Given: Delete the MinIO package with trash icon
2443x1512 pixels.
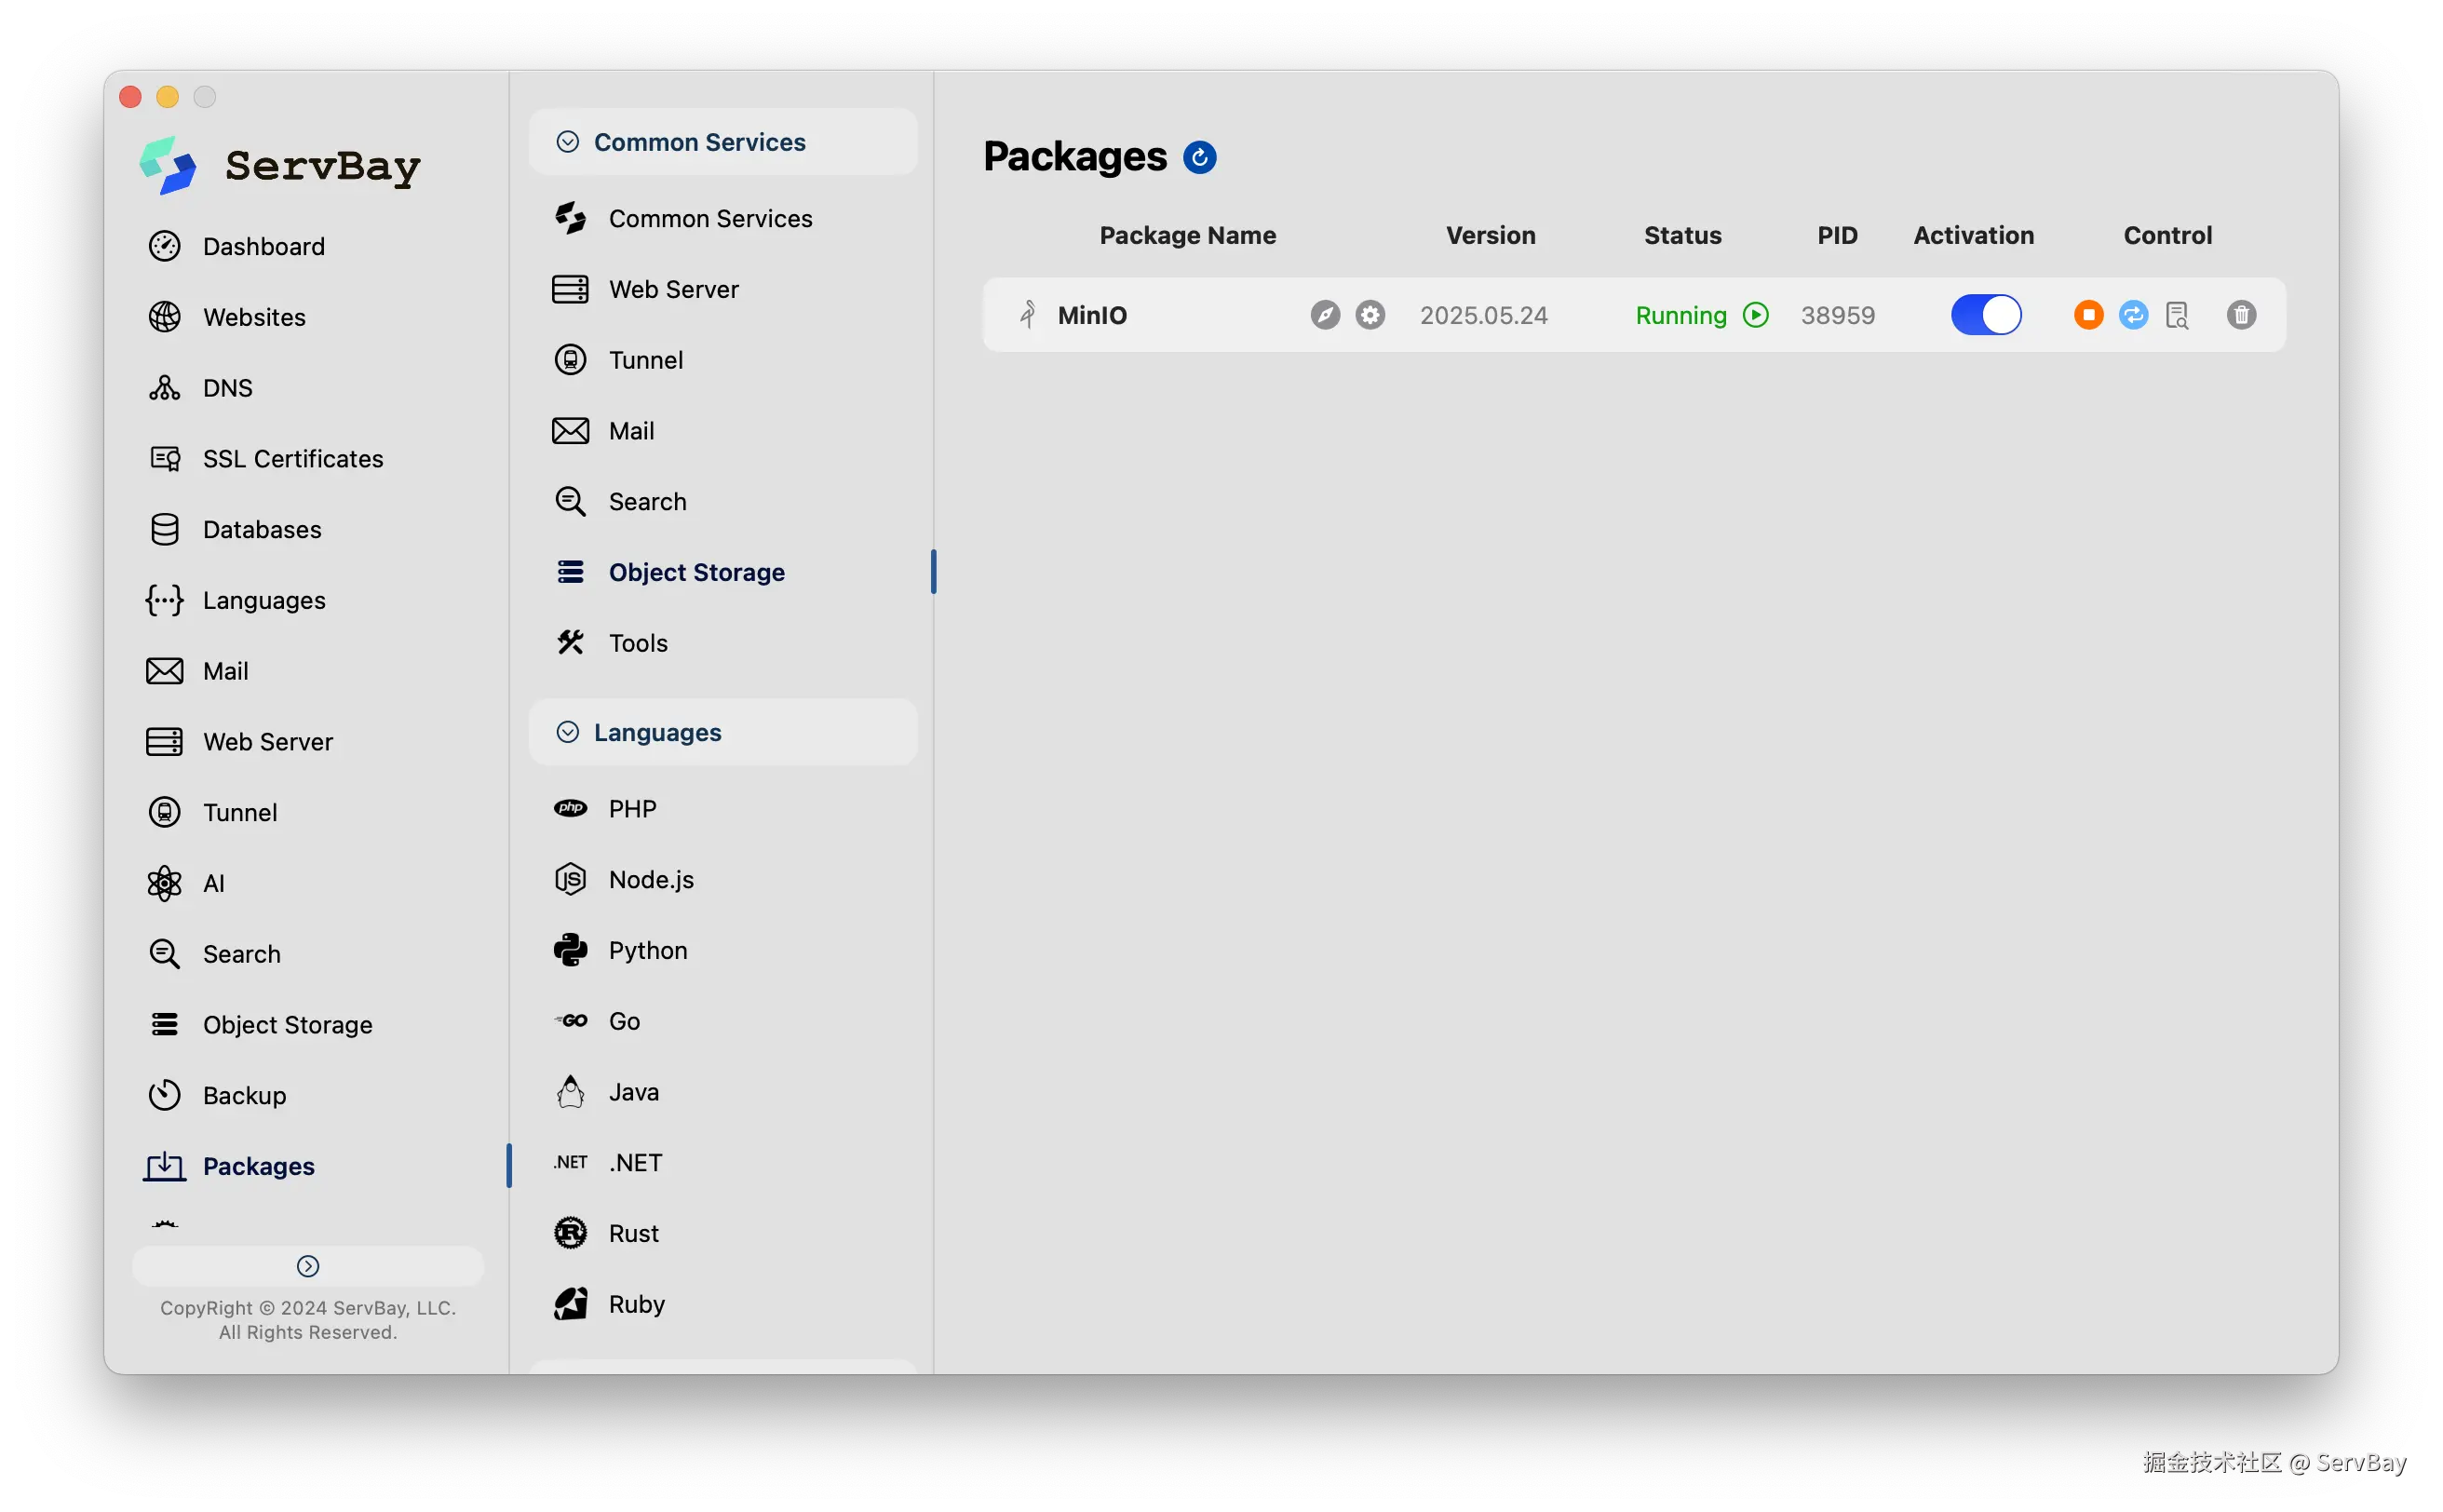Looking at the screenshot, I should coord(2241,315).
